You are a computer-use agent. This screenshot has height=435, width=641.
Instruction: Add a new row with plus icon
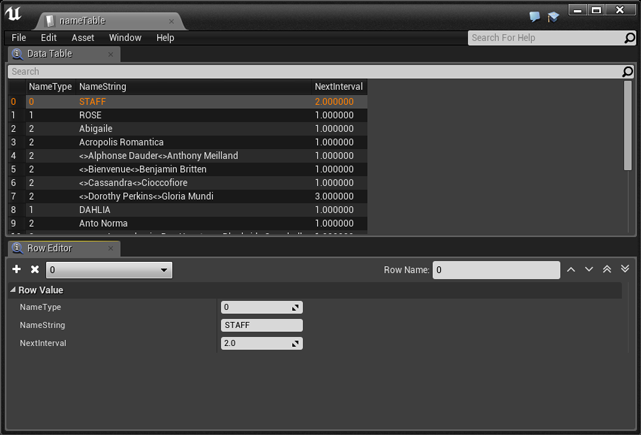[16, 269]
